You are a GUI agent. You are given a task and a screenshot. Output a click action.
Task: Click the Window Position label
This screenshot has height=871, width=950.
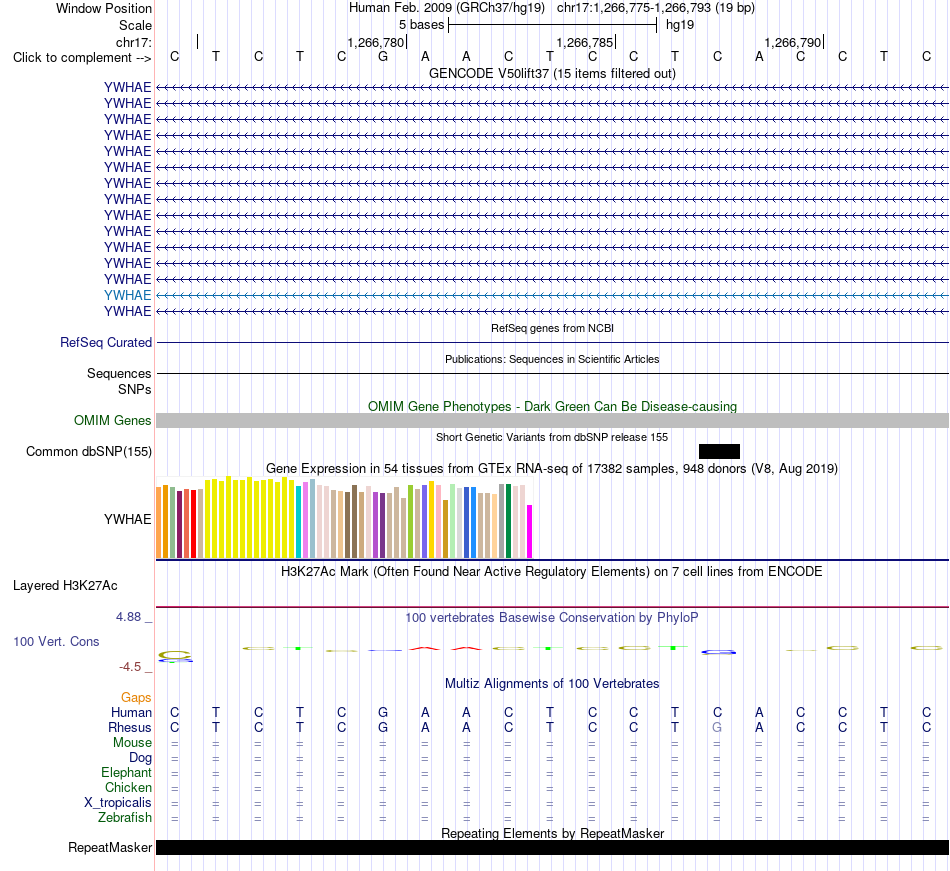point(104,8)
